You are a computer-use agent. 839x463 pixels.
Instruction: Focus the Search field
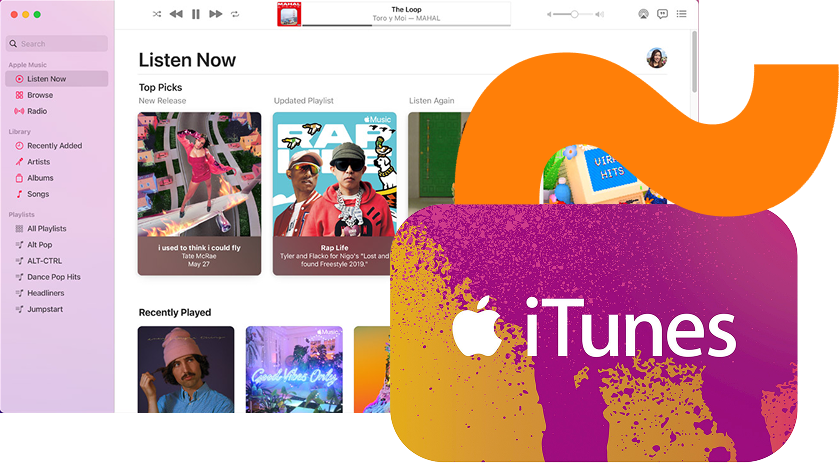click(57, 44)
